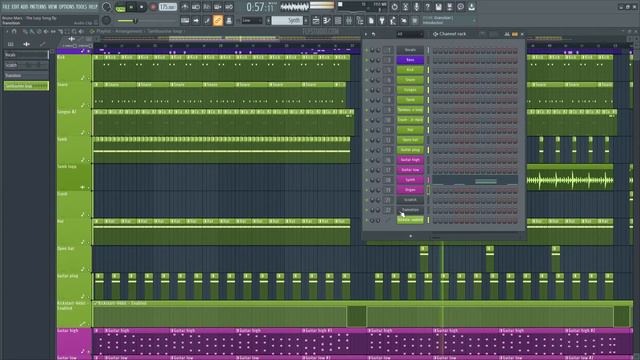Click the playlist magnet snap icon
Image resolution: width=640 pixels, height=360 pixels.
coord(14,31)
